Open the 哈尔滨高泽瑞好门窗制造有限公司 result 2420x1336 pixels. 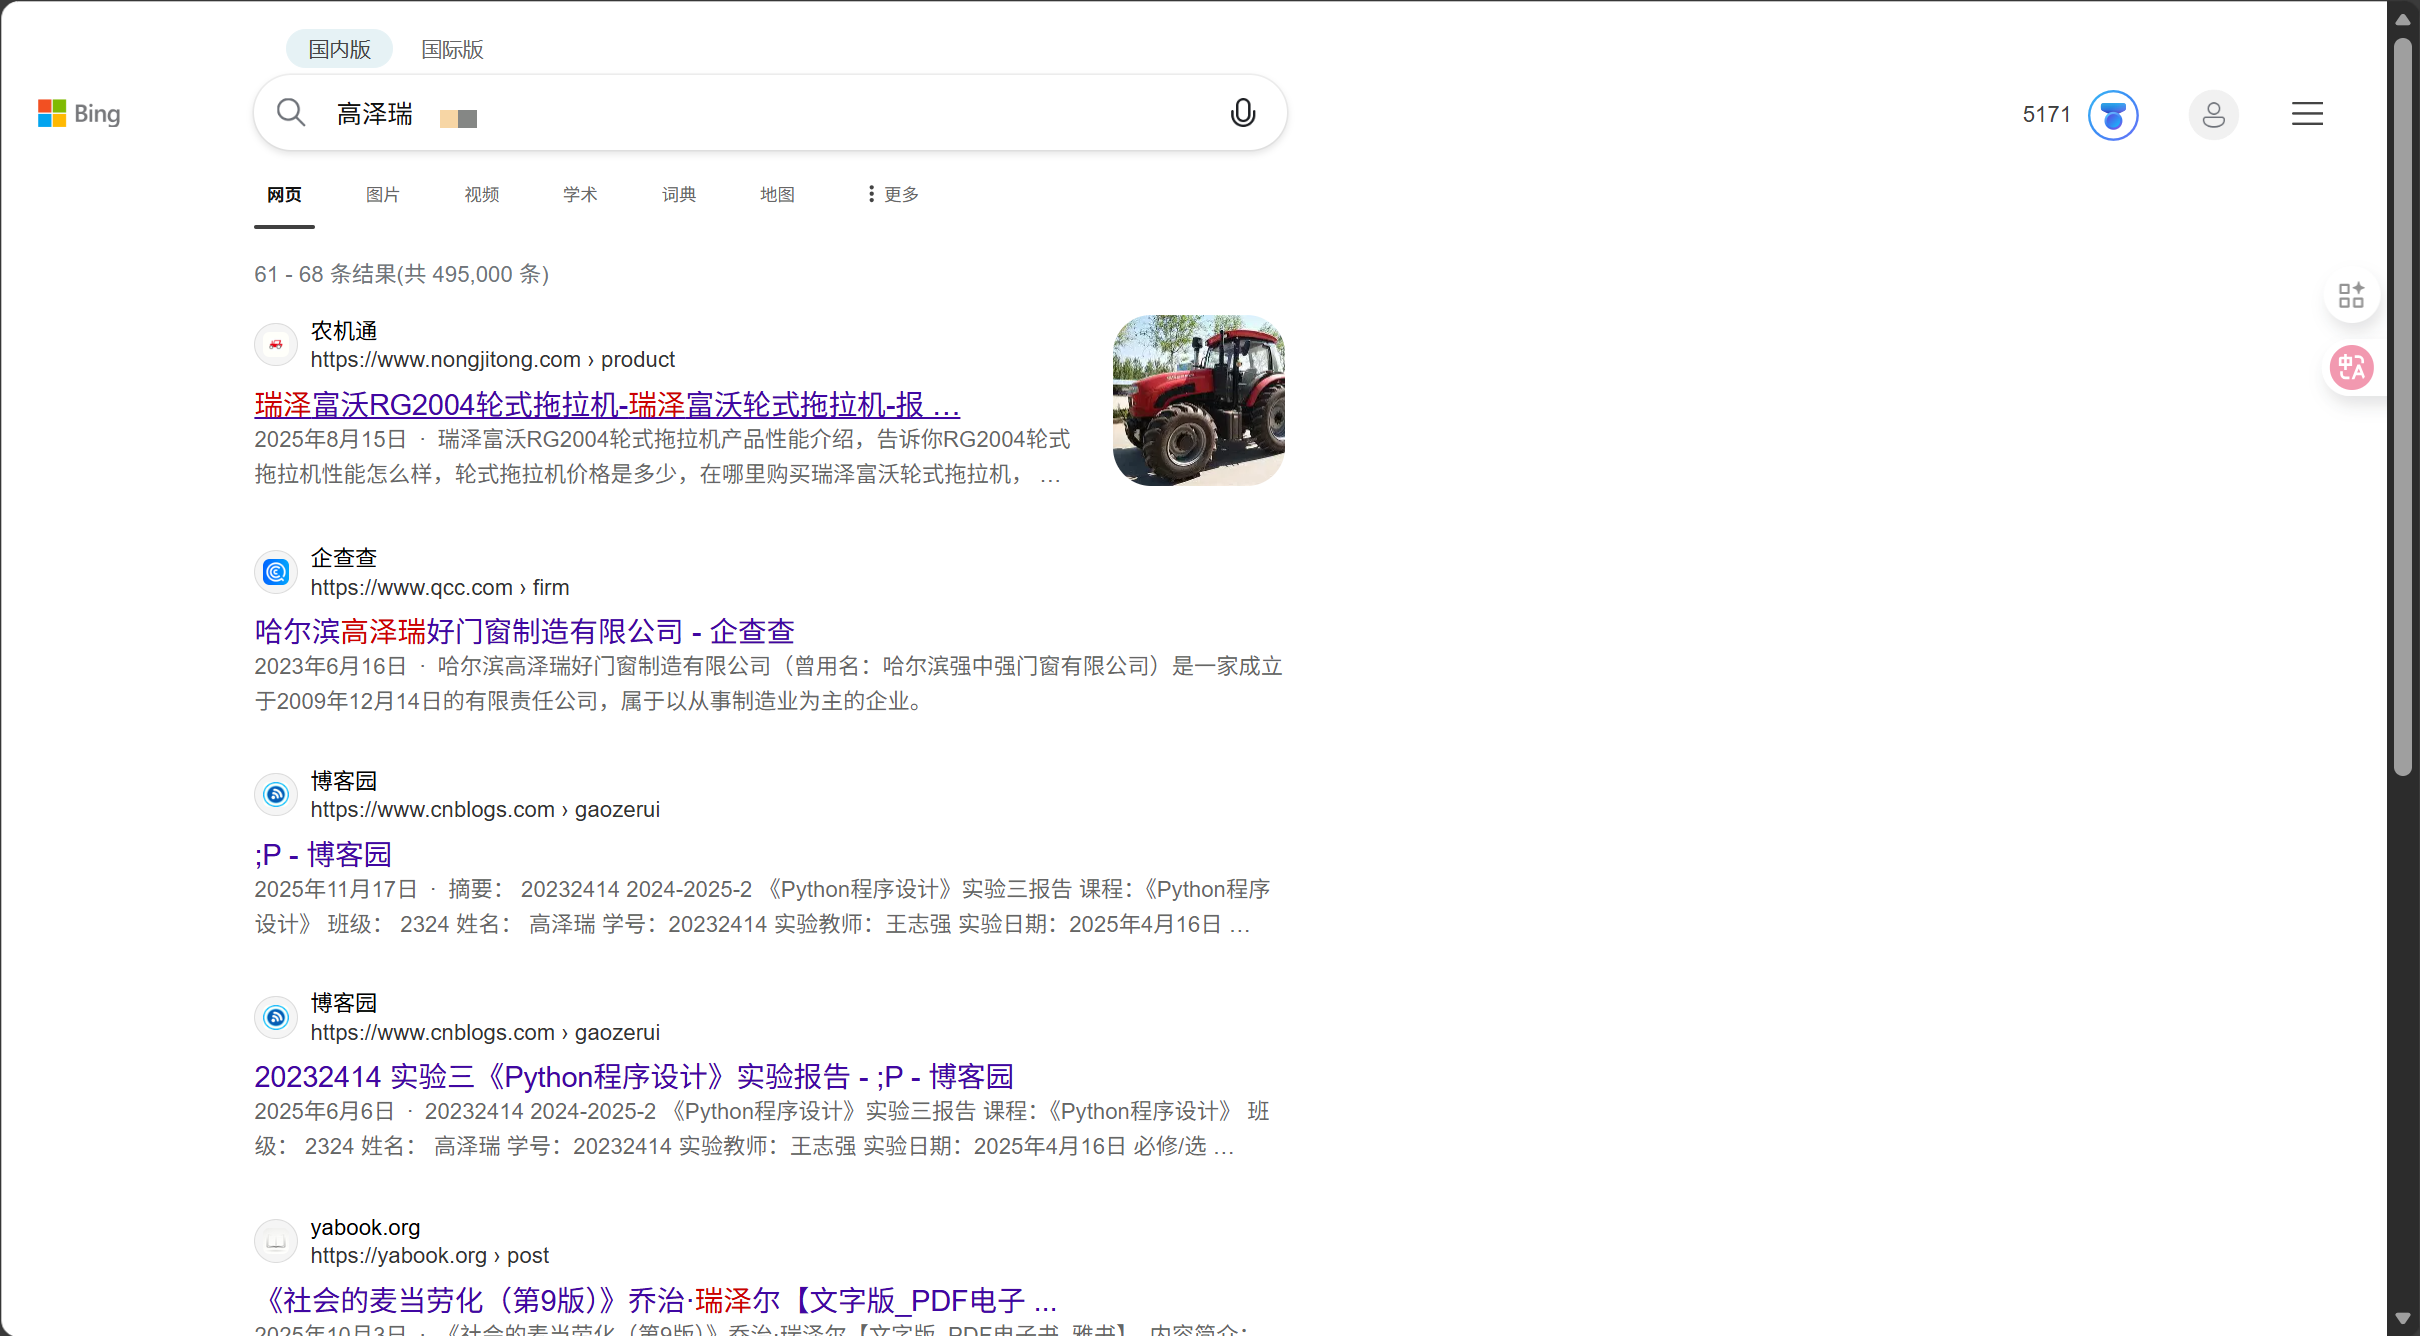coord(523,630)
